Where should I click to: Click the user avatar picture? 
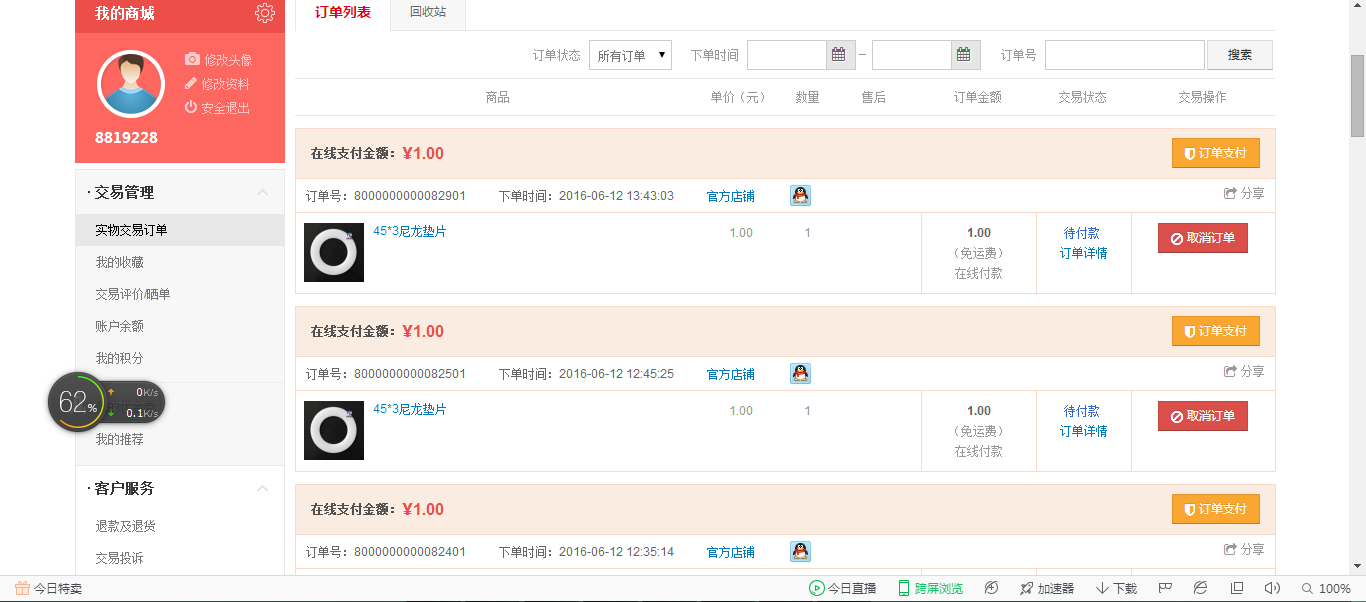131,84
